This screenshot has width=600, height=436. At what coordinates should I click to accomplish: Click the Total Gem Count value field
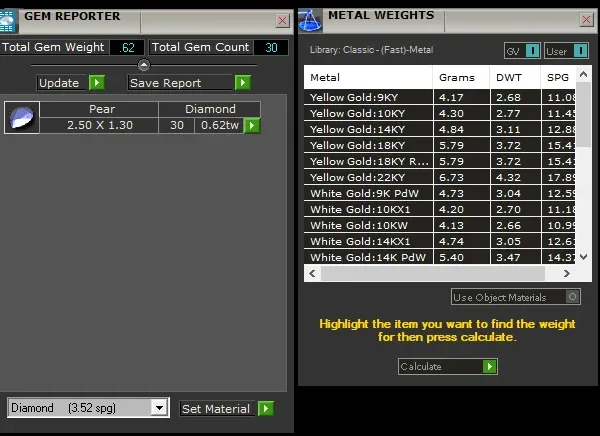click(x=271, y=47)
